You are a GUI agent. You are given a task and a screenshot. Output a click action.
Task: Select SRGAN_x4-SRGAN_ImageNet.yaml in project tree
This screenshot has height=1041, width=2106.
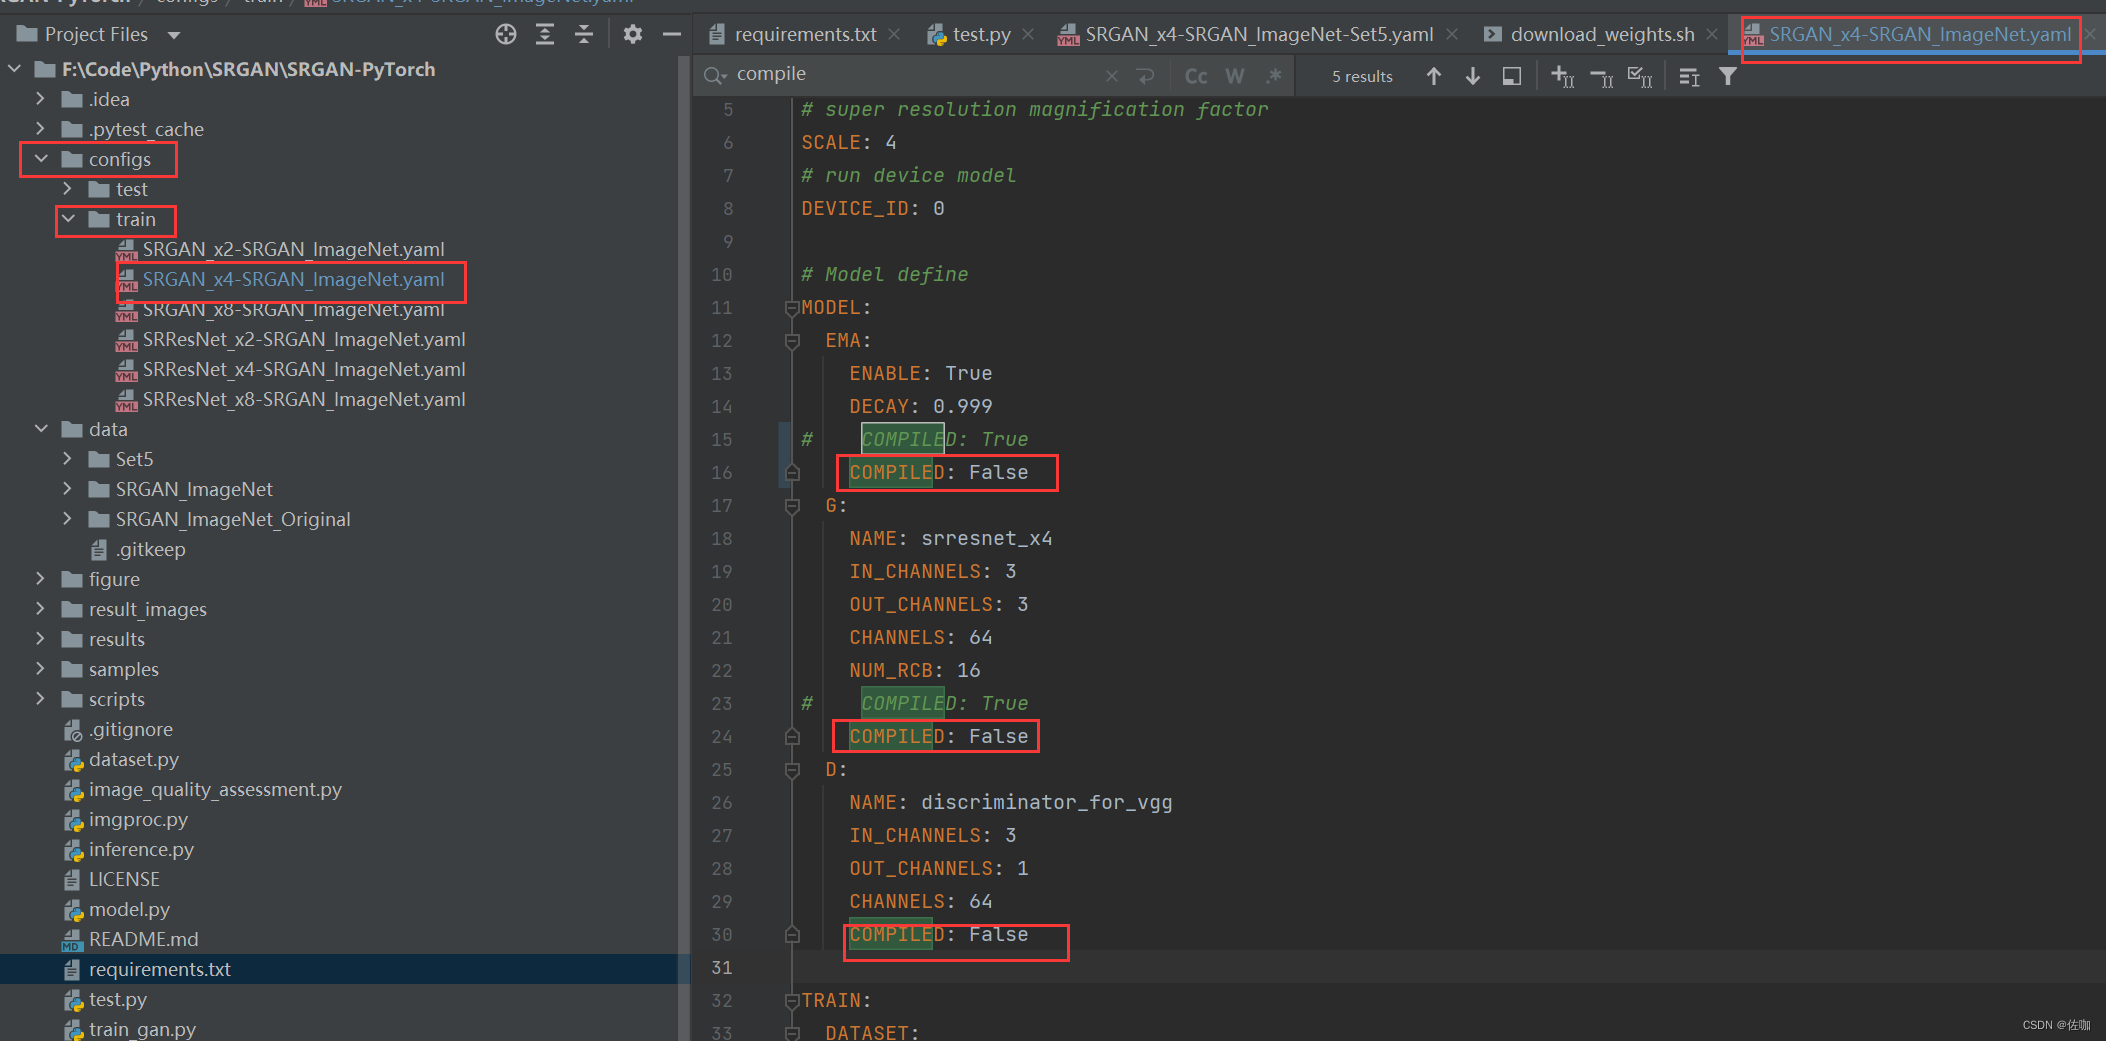293,279
